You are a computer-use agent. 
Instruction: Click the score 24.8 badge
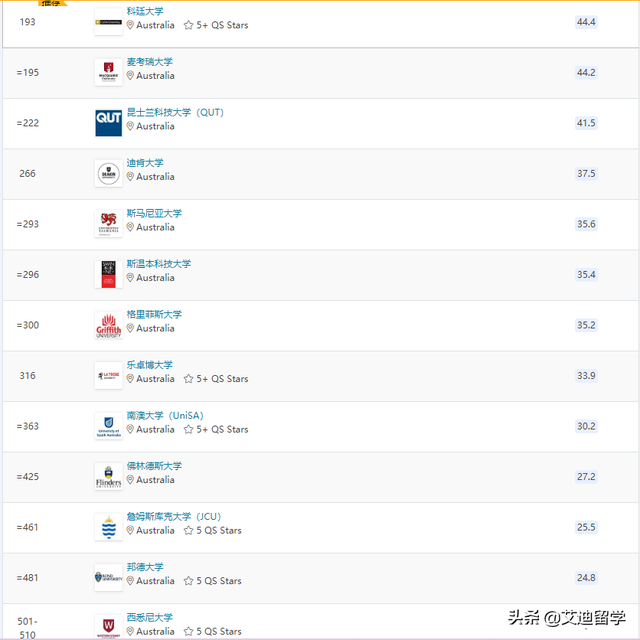[x=586, y=578]
